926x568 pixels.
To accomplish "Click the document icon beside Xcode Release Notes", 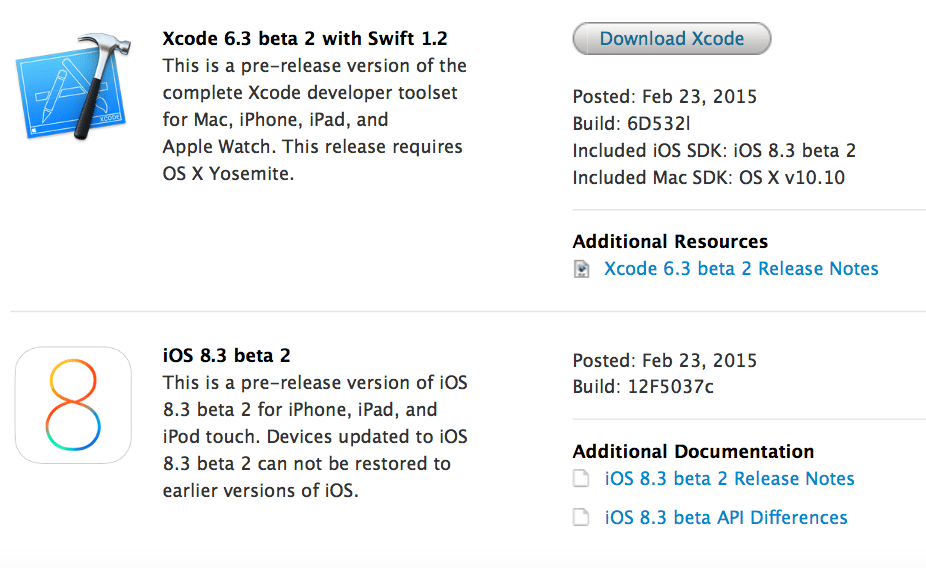I will coord(581,269).
